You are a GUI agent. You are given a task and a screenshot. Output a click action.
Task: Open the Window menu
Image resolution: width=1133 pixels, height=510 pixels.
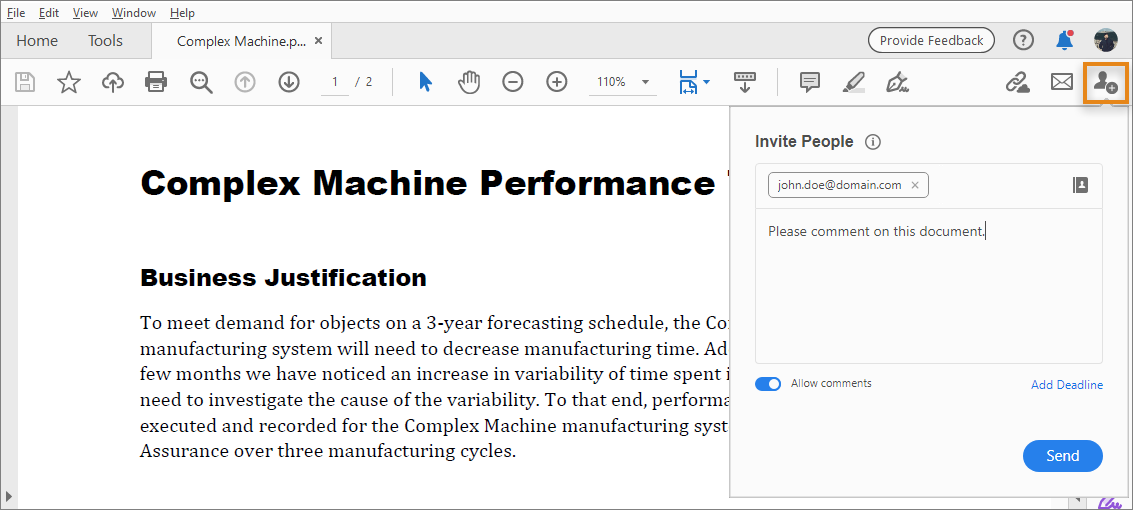click(x=134, y=13)
